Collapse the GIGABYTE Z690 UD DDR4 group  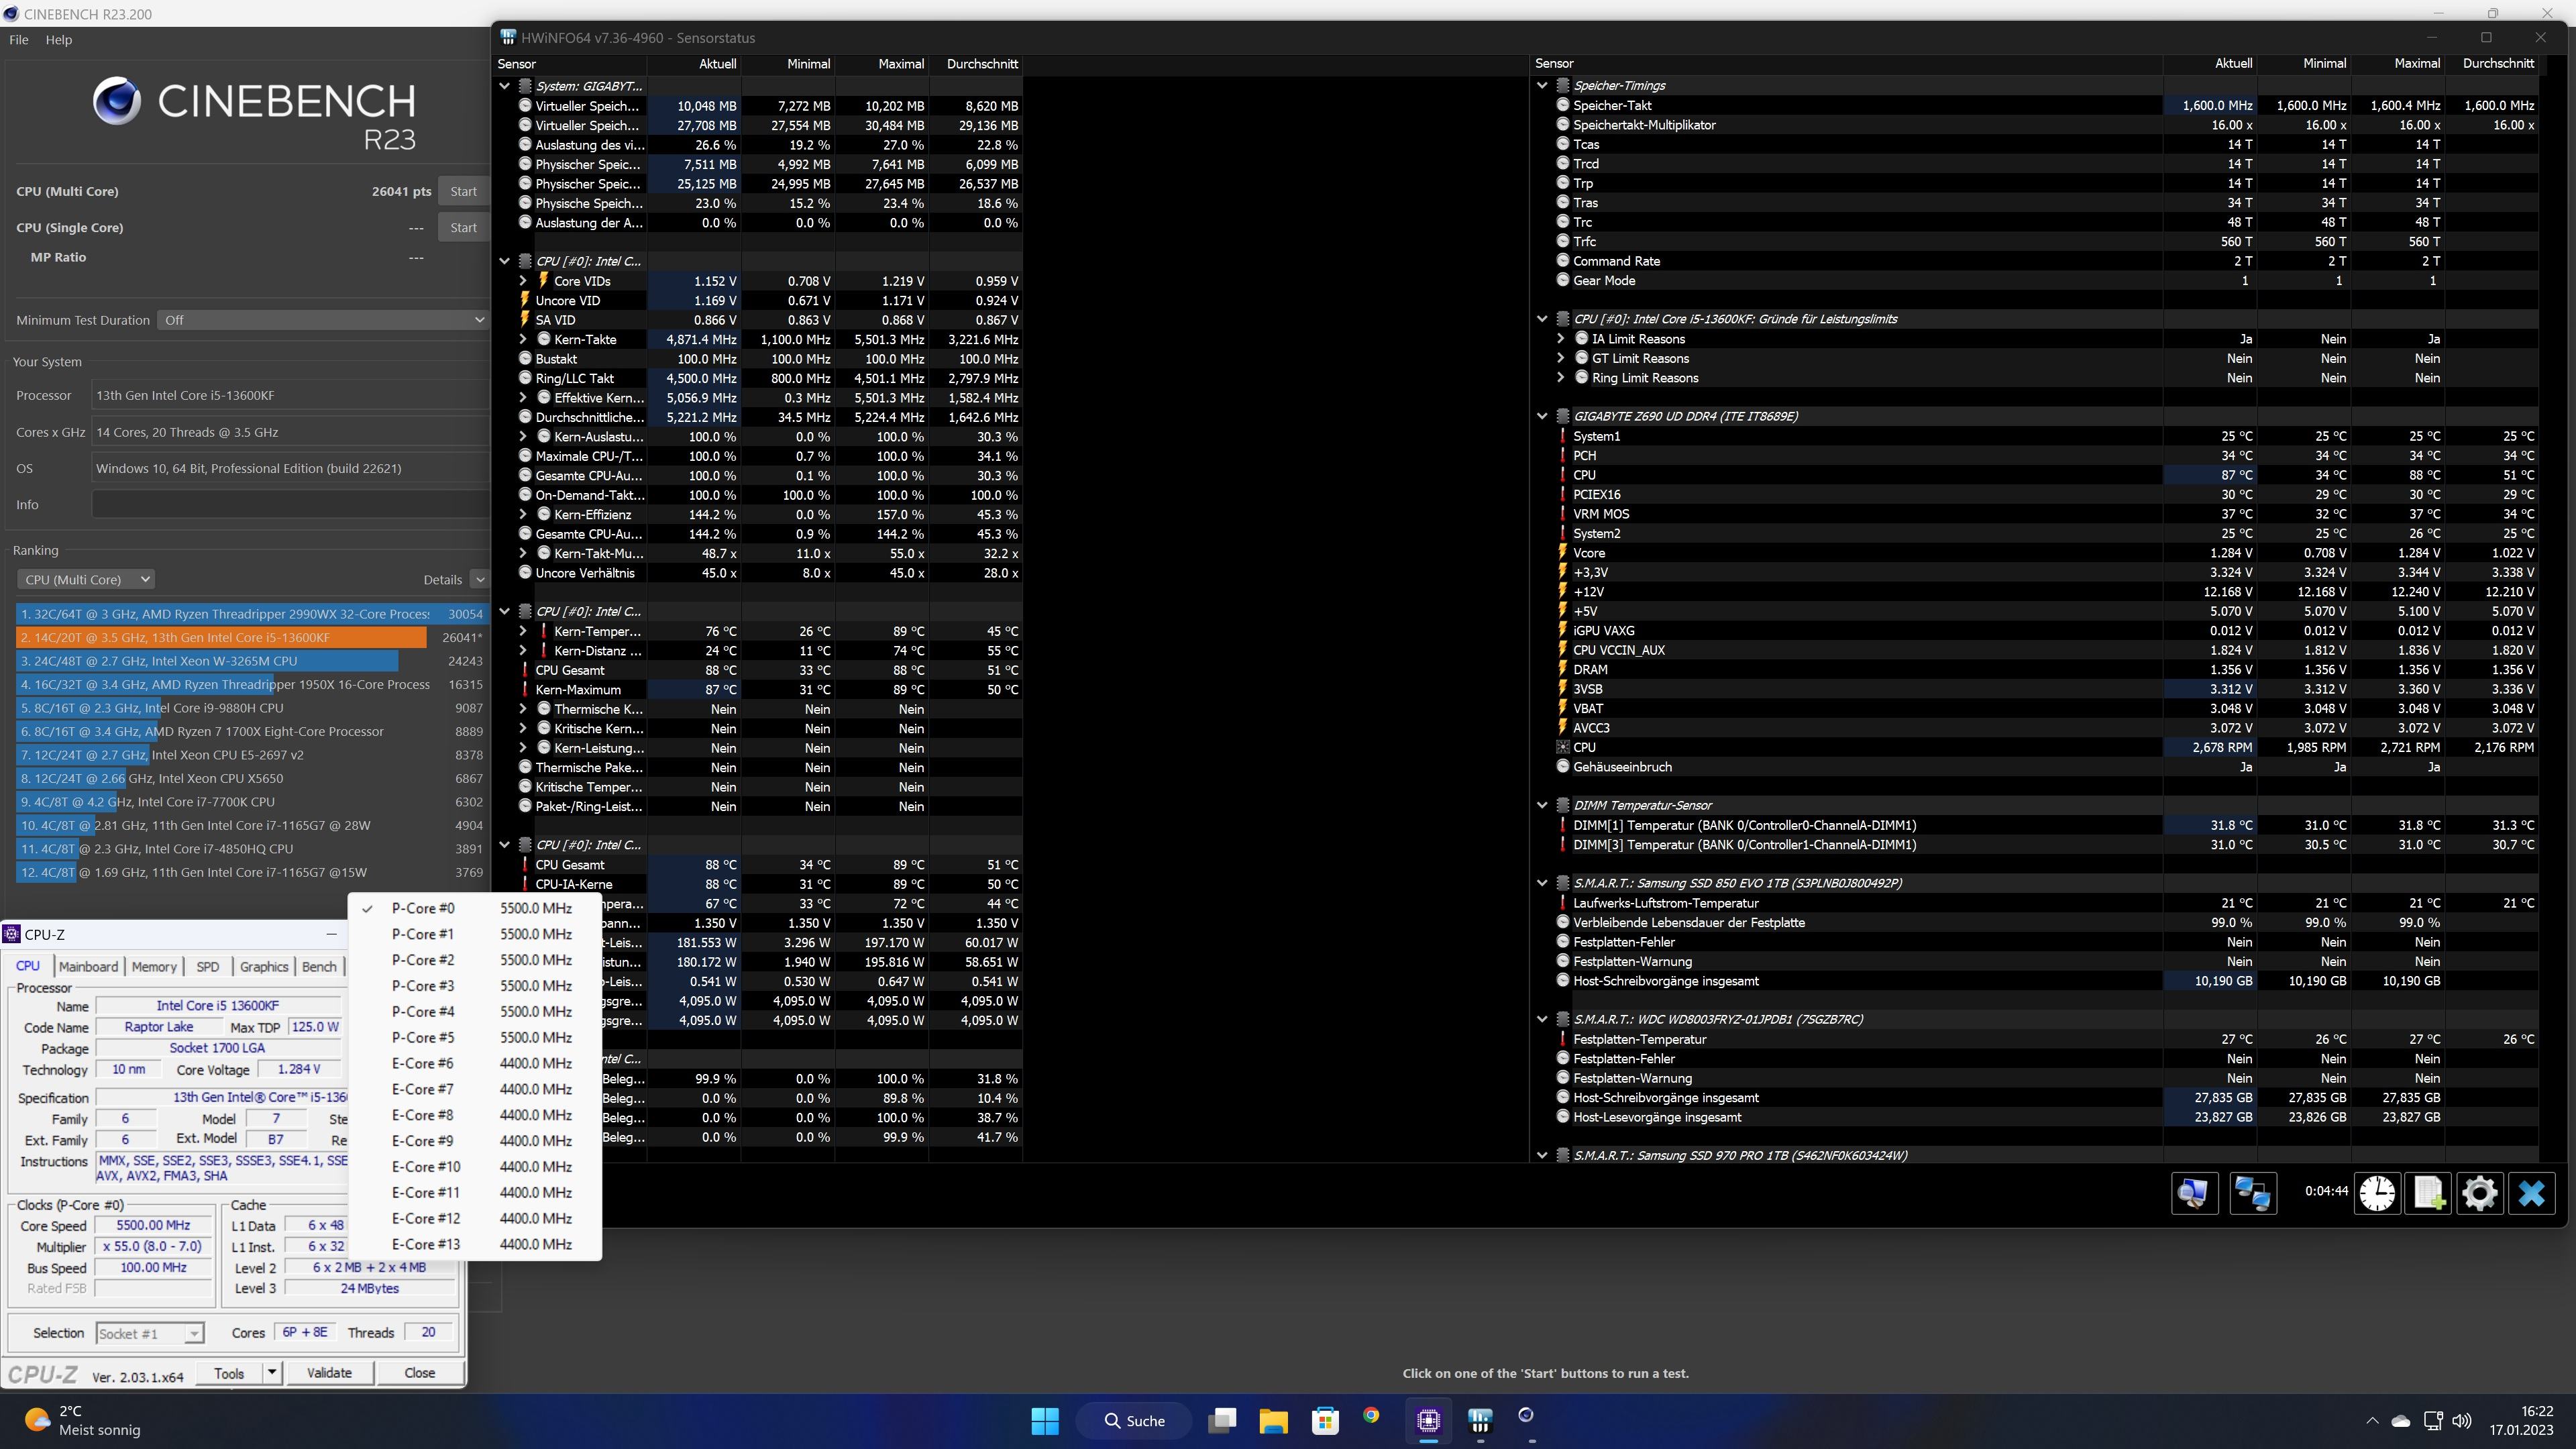click(1542, 416)
